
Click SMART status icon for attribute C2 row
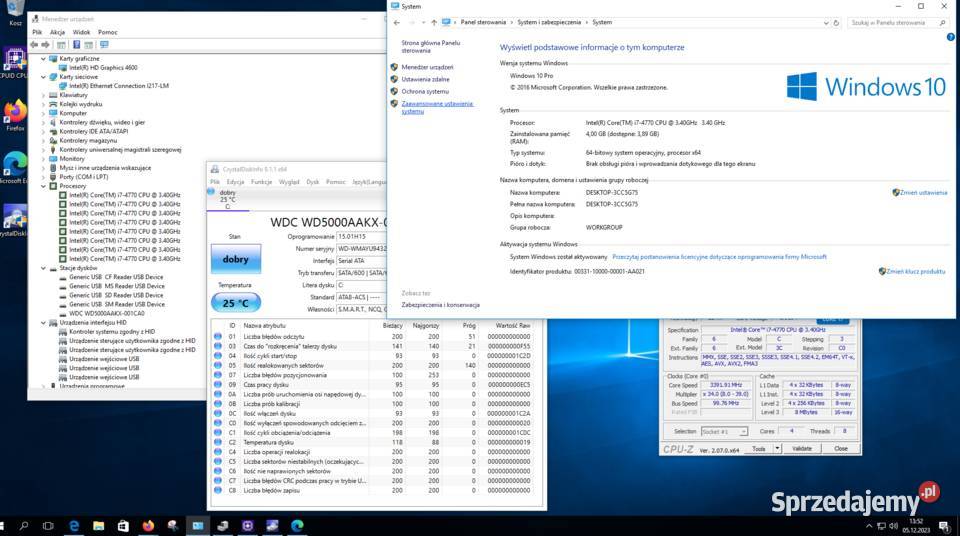pos(217,442)
